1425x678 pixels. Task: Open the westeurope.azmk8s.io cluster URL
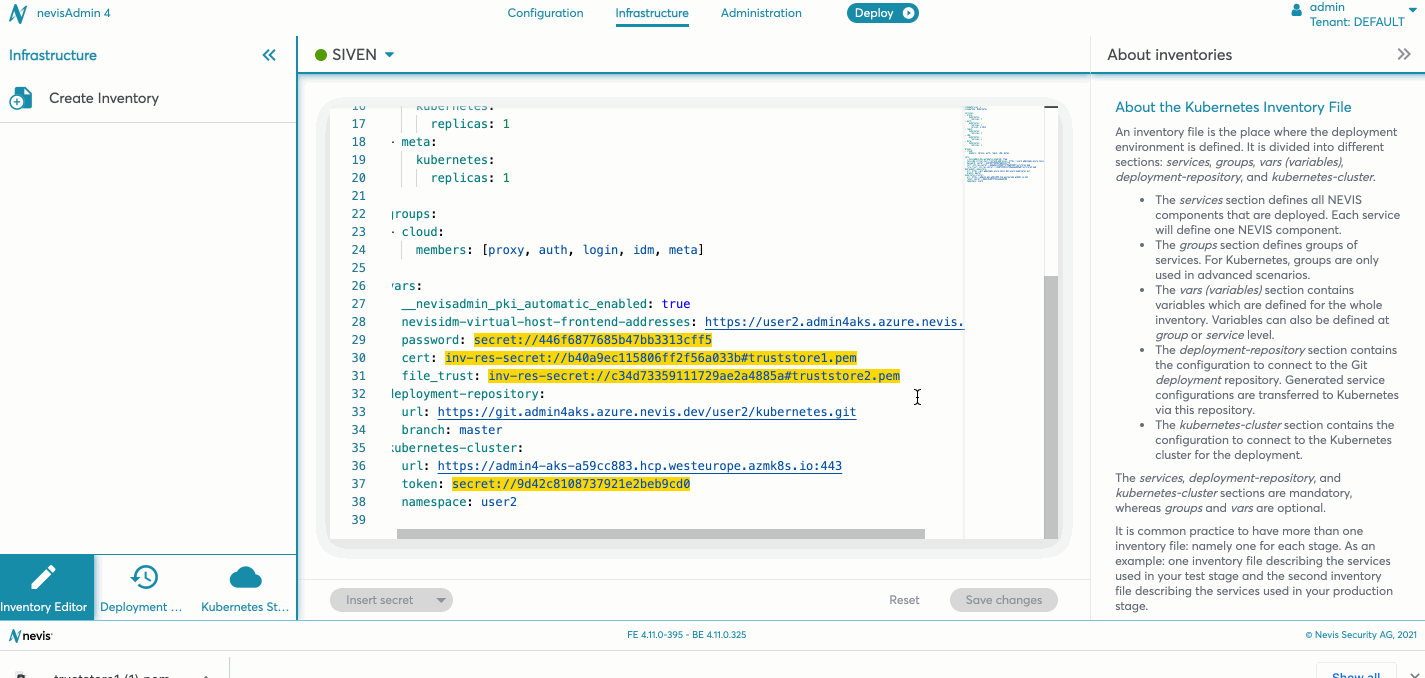(640, 466)
